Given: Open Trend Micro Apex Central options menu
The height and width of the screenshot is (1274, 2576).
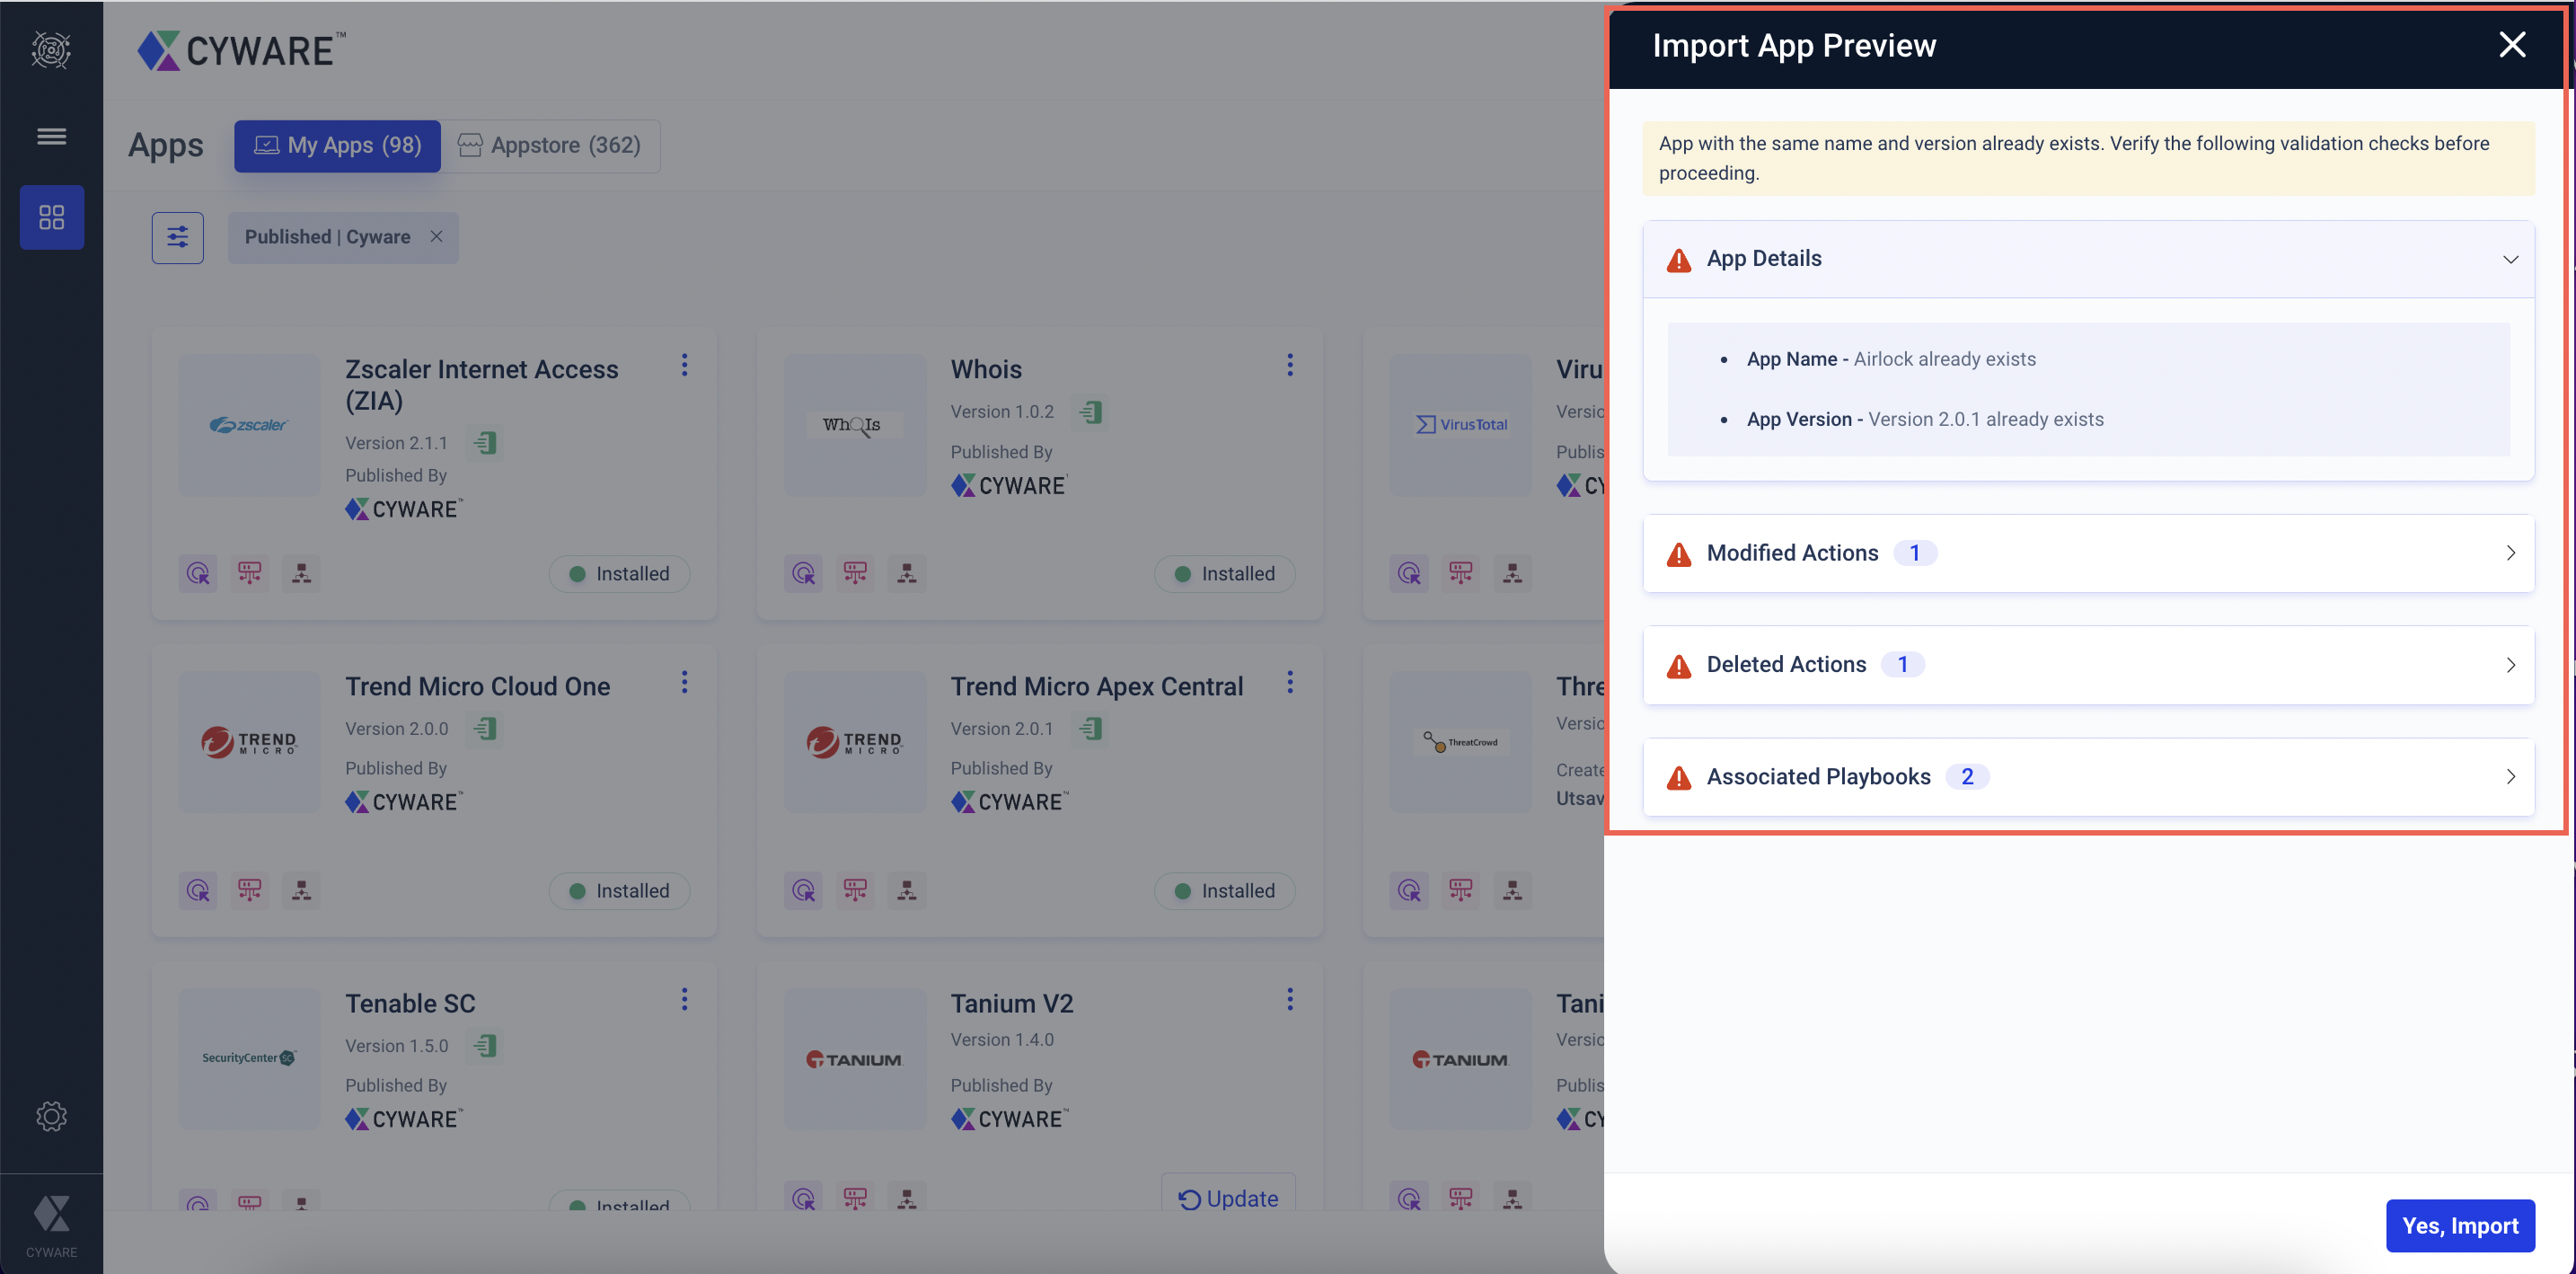Looking at the screenshot, I should (1289, 682).
